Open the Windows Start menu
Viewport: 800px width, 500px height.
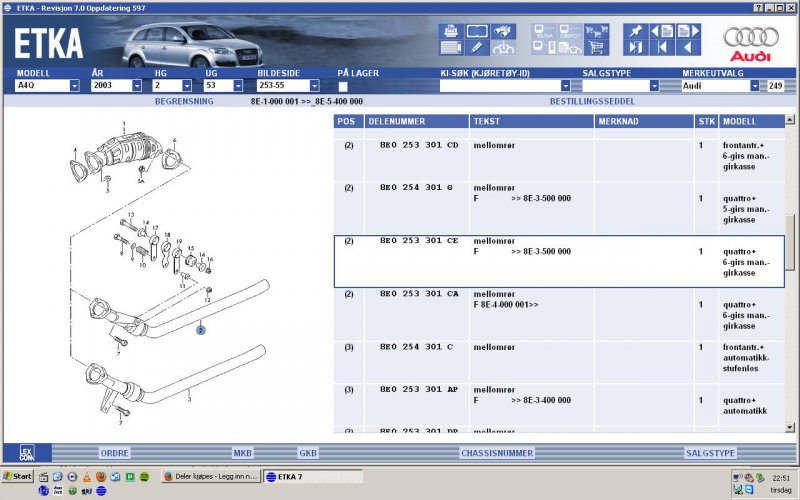17,476
